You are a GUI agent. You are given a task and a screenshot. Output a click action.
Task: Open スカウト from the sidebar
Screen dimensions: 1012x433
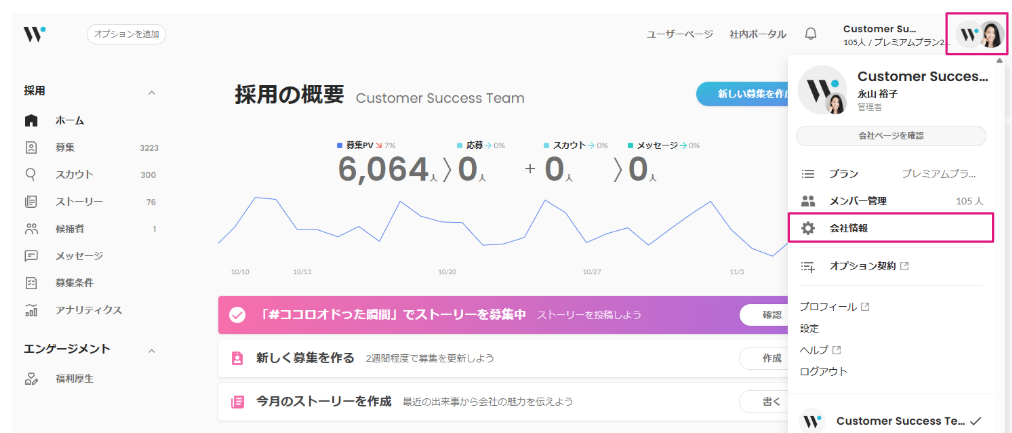74,175
